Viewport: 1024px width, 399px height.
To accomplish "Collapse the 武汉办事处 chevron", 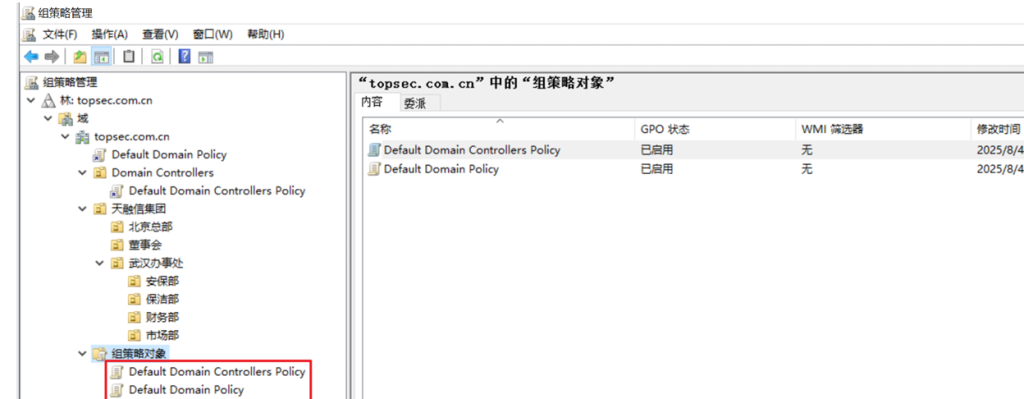I will coord(99,264).
